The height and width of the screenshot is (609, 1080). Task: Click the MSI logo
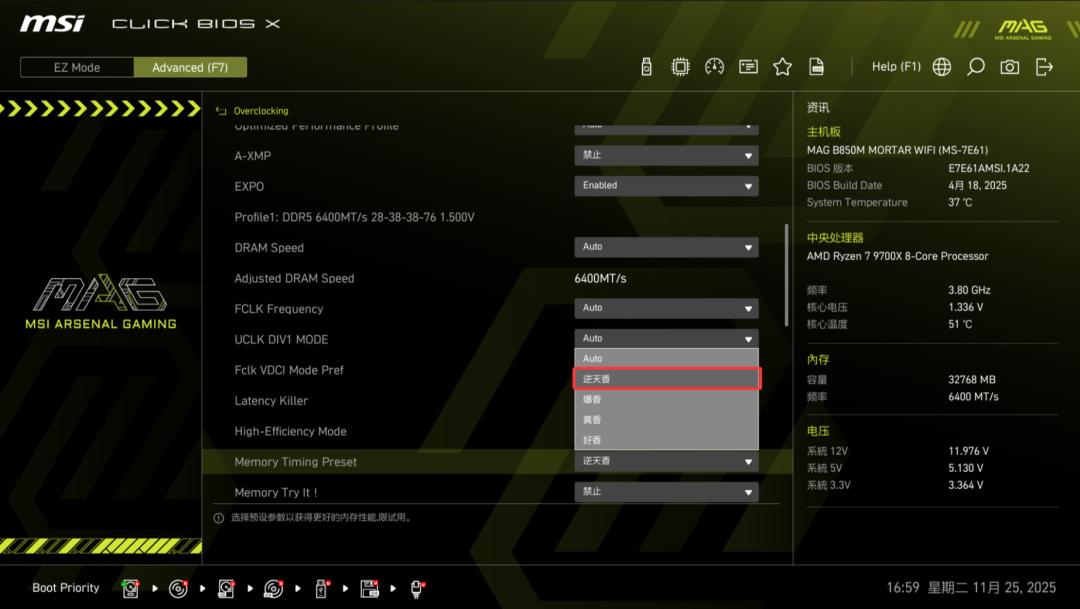point(52,23)
